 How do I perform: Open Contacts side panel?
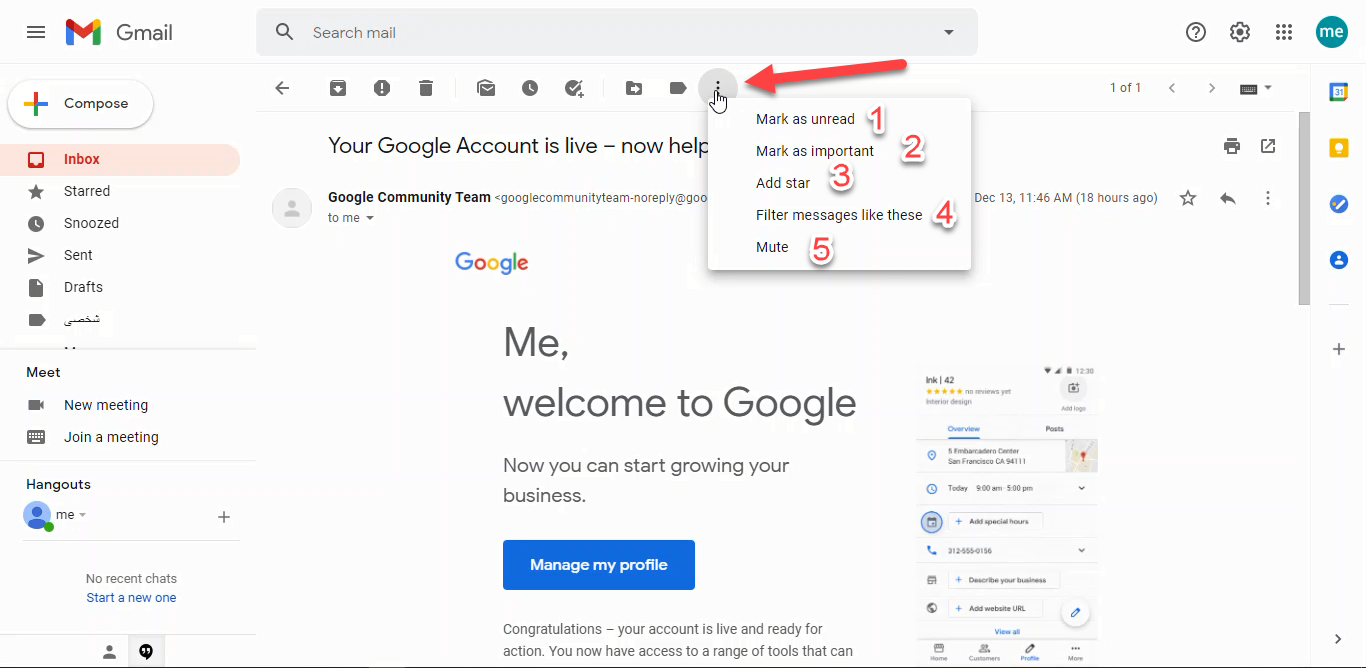point(1338,260)
